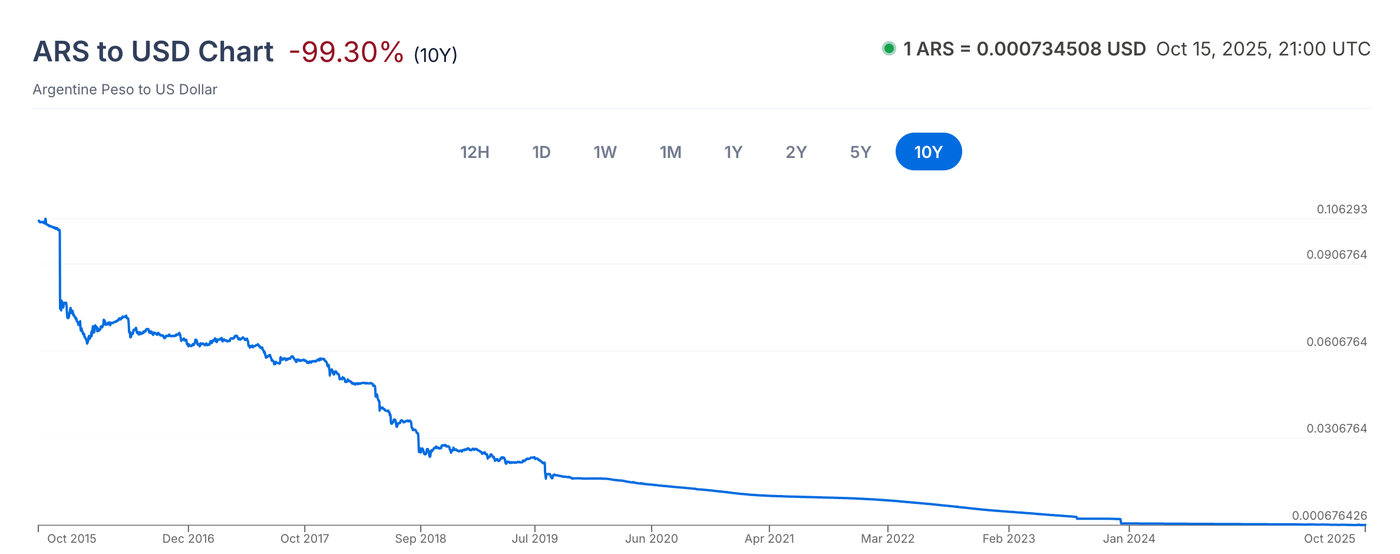1400x554 pixels.
Task: Click the Argentine Peso to US Dollar subtitle
Action: click(x=125, y=89)
